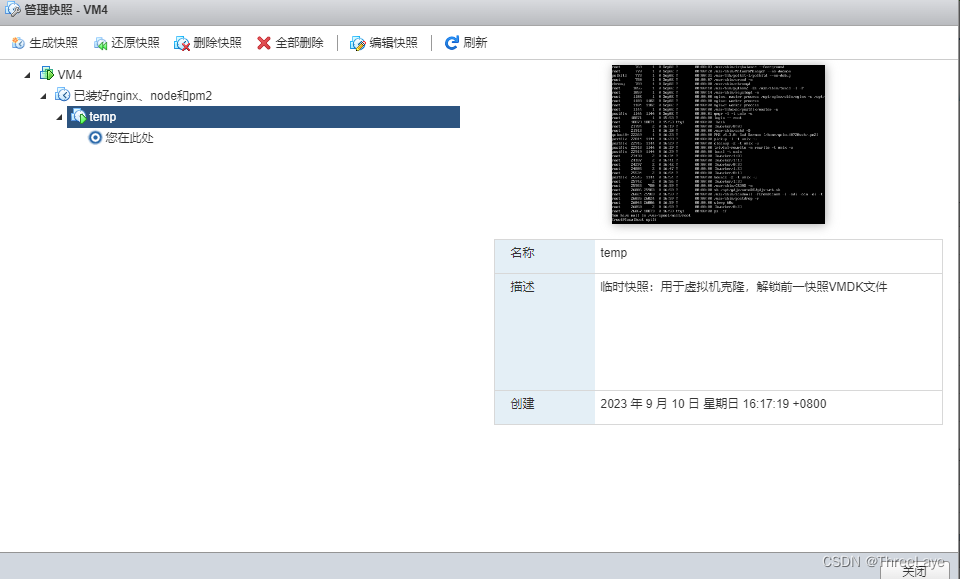Image resolution: width=960 pixels, height=579 pixels.
Task: Click the 还原快照 restore snapshot icon
Action: [x=100, y=43]
